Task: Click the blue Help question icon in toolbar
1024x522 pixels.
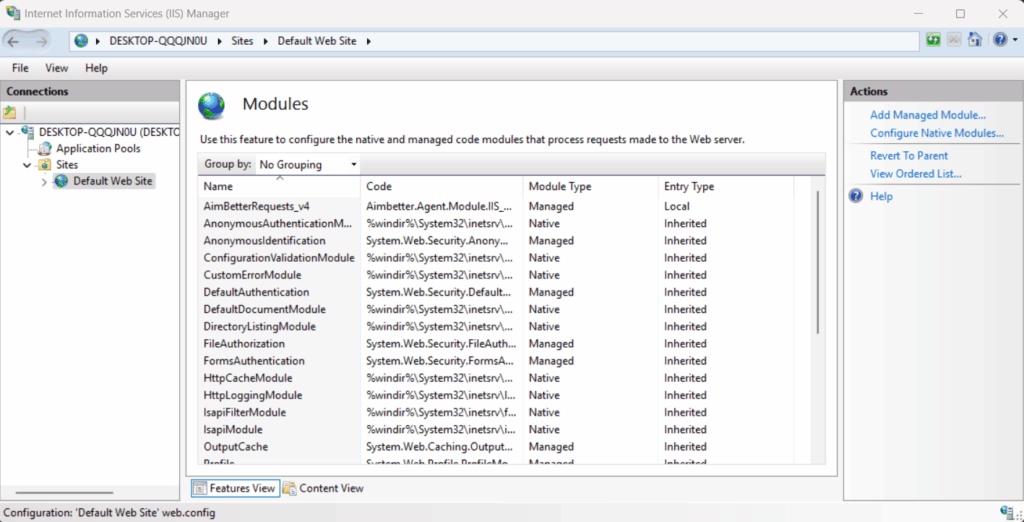Action: (1000, 40)
